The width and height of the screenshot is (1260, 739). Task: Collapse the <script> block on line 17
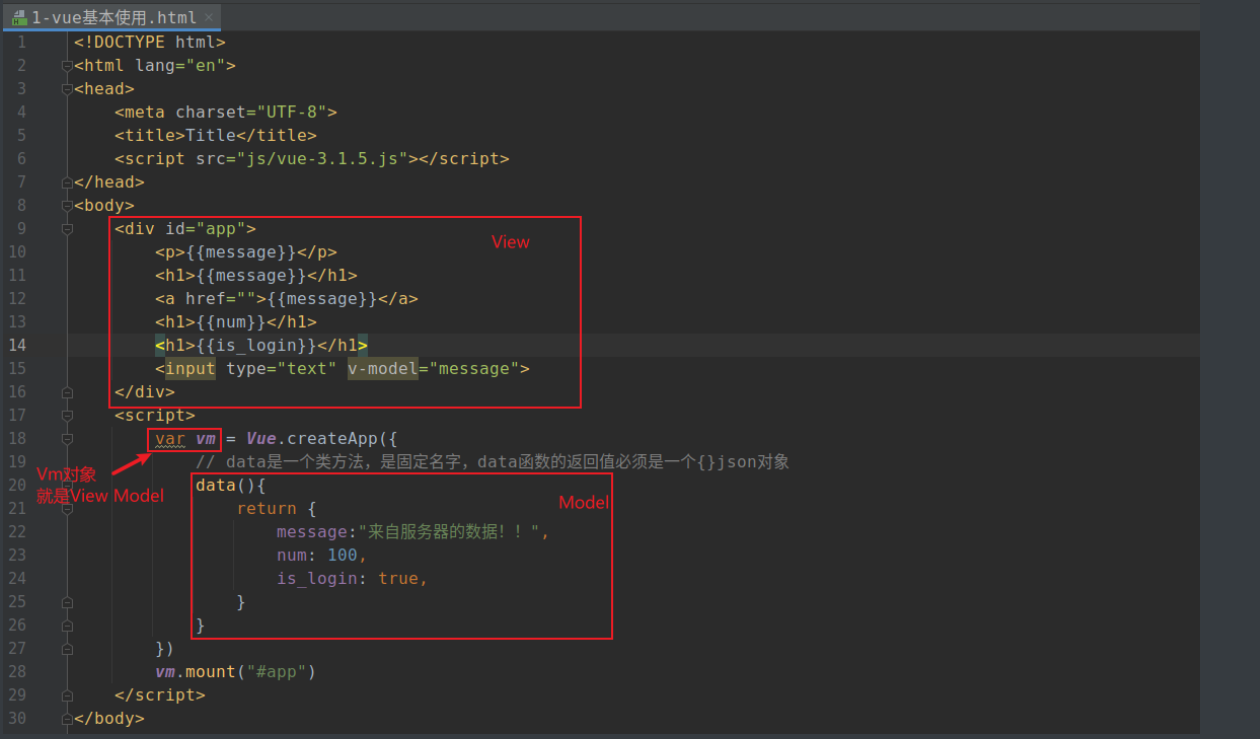(67, 415)
